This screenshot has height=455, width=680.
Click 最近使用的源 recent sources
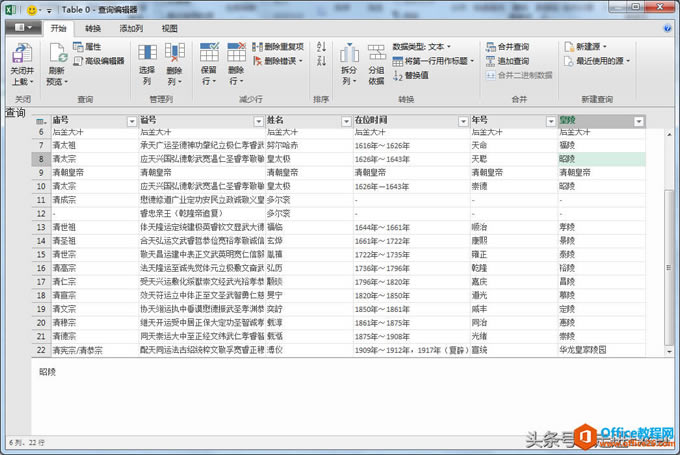[x=597, y=61]
